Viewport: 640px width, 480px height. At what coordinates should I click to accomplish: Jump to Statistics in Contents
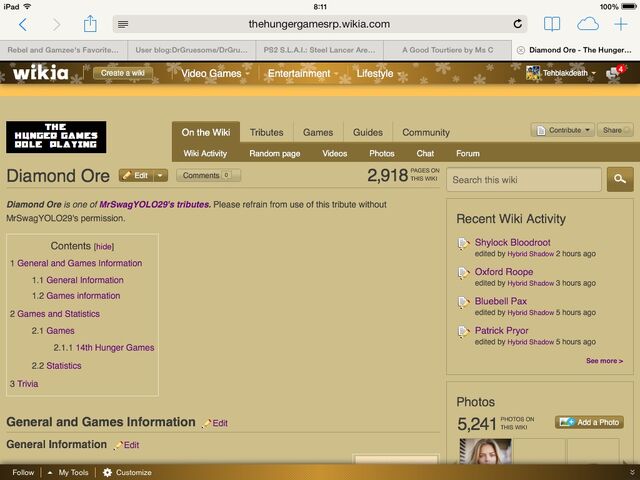point(64,366)
